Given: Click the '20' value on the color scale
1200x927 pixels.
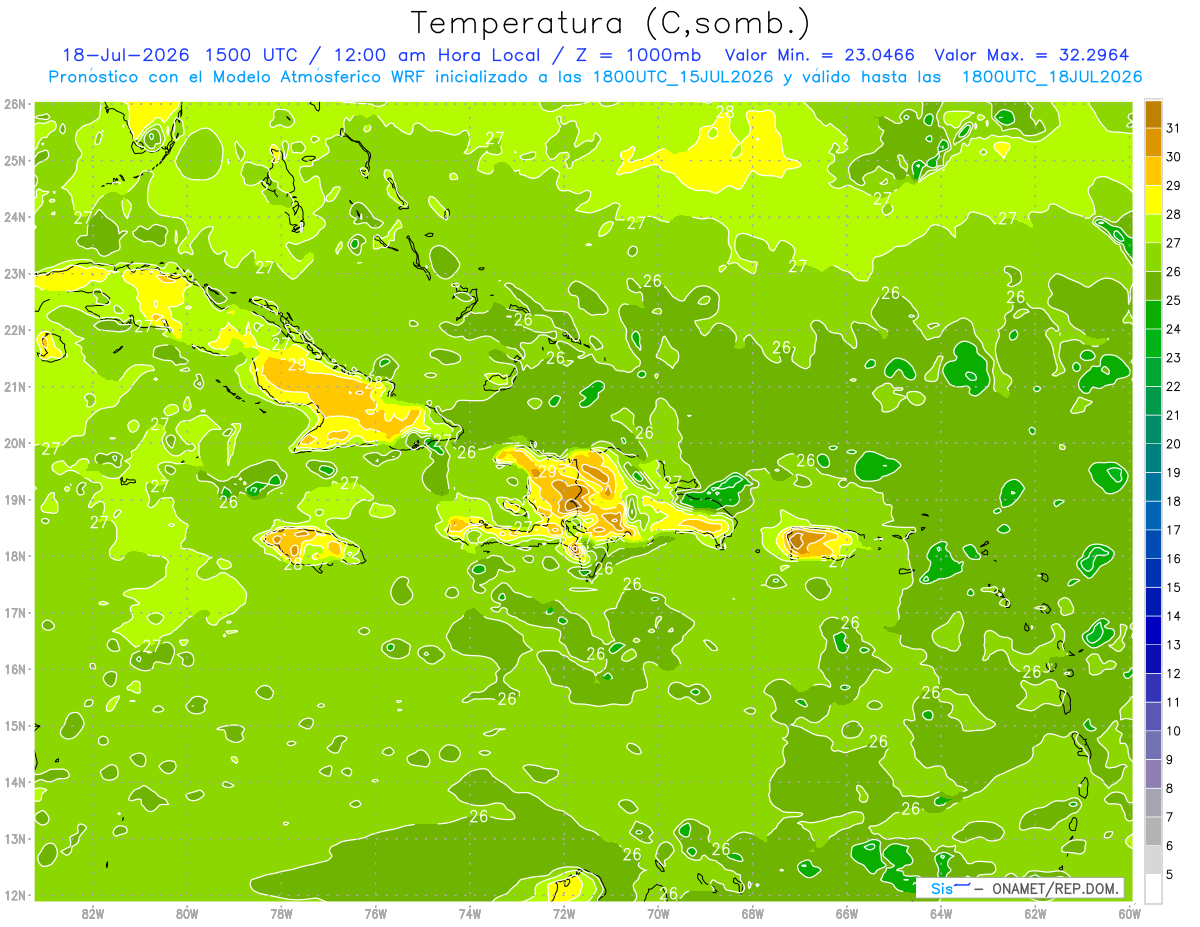Looking at the screenshot, I should [1173, 444].
